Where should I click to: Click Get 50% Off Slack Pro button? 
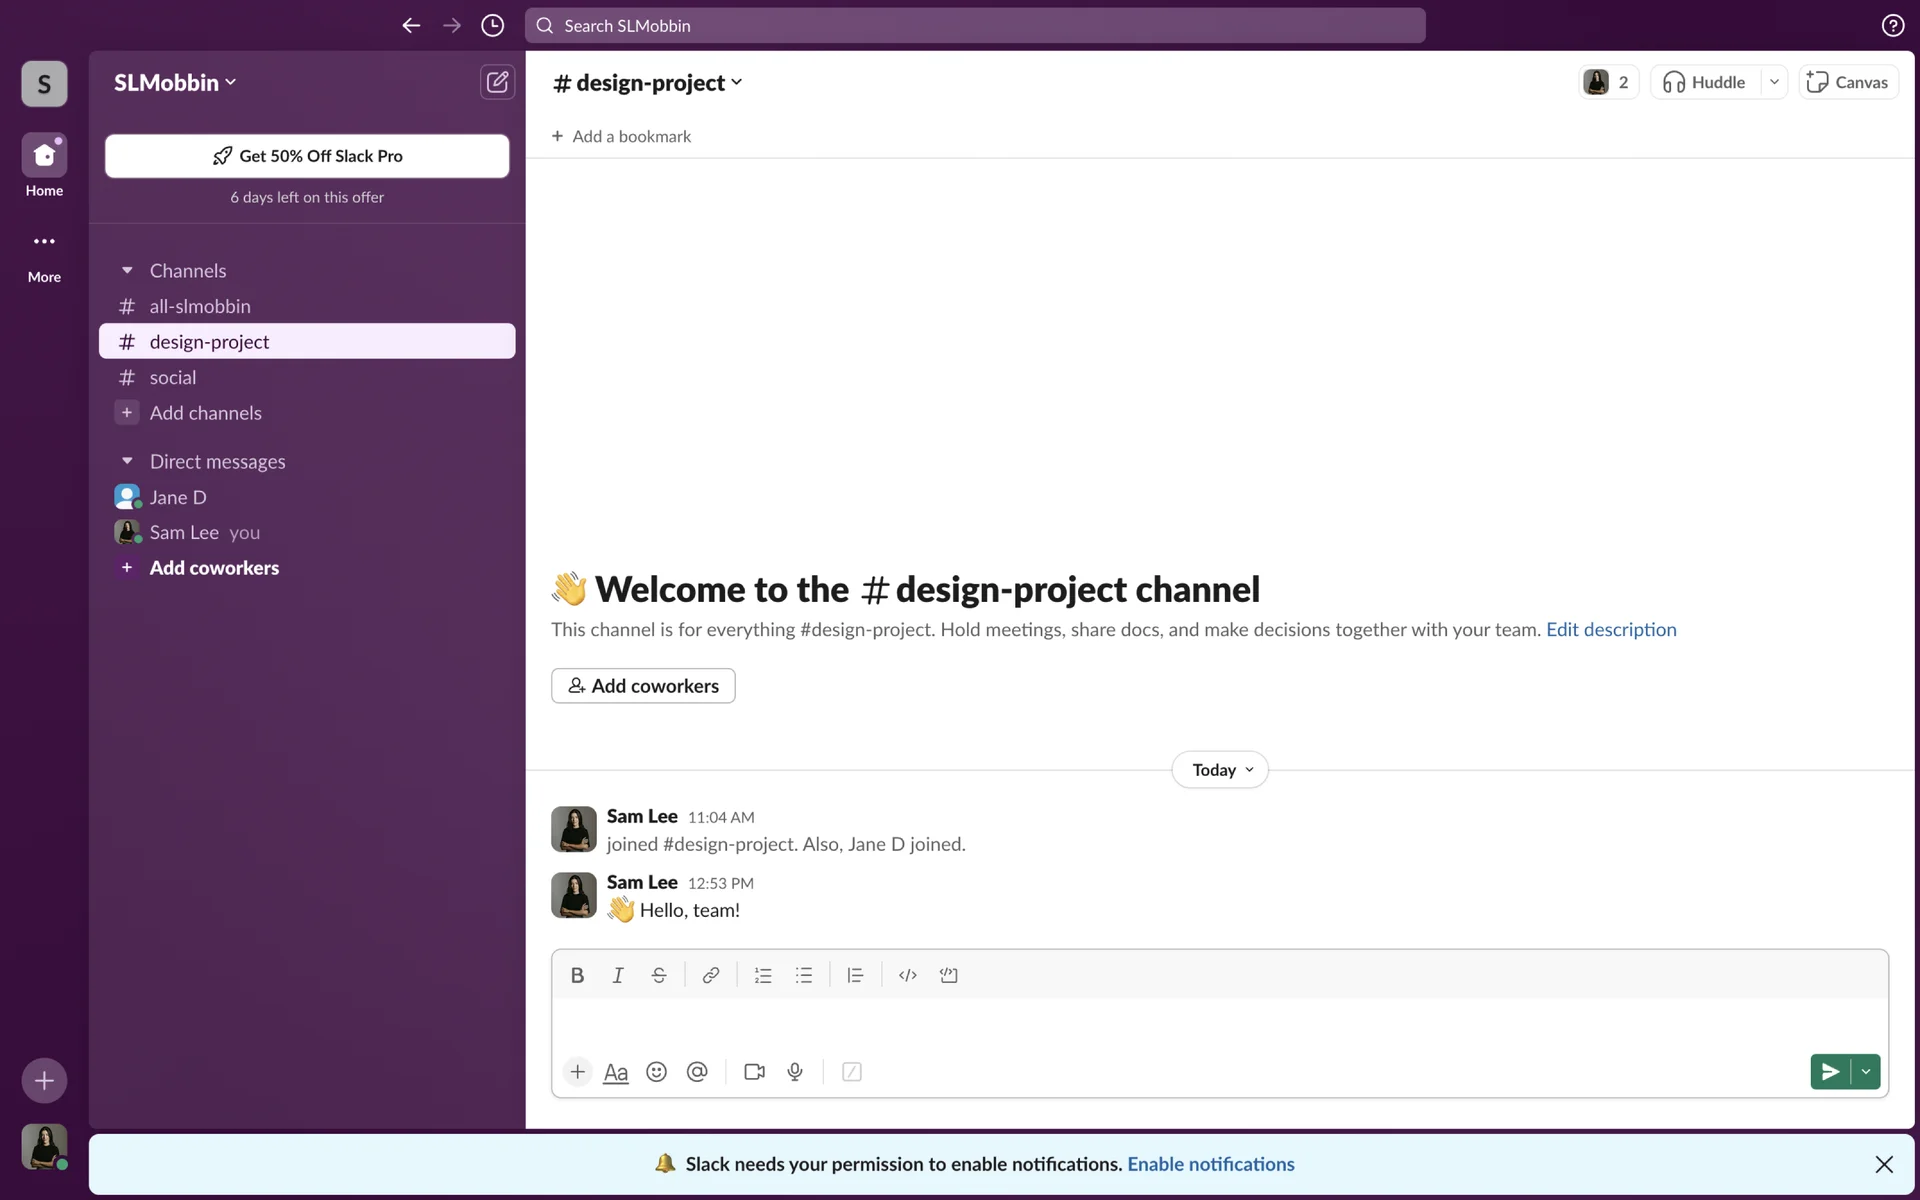pyautogui.click(x=307, y=156)
